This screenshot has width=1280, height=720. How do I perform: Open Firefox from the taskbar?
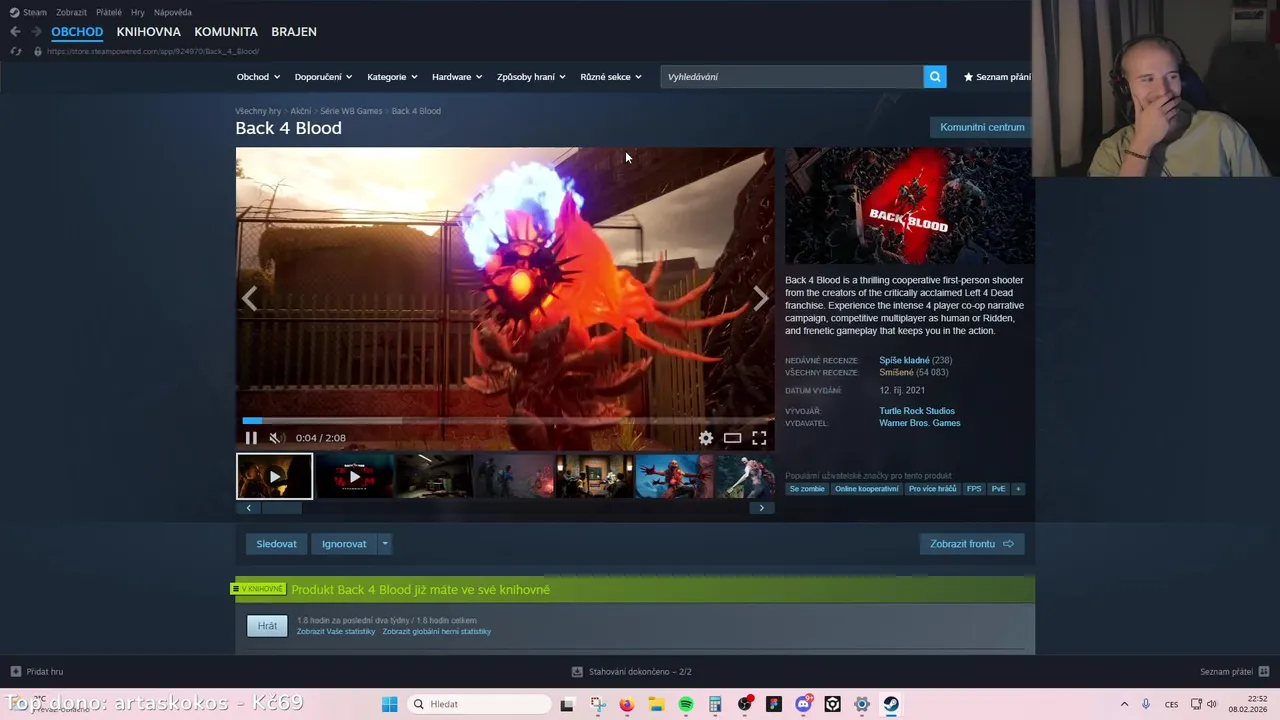click(627, 705)
